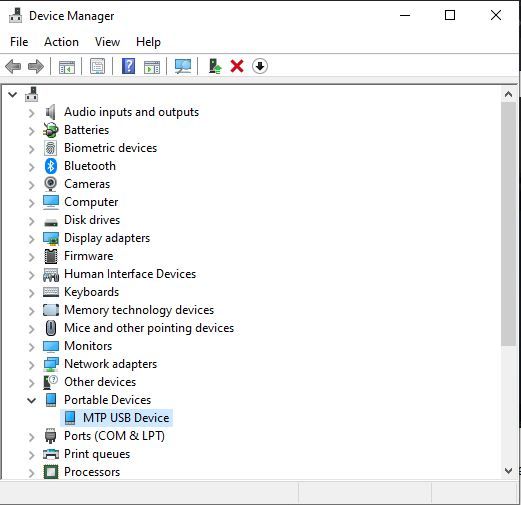Click the Bluetooth logo icon
521x505 pixels.
tap(51, 166)
